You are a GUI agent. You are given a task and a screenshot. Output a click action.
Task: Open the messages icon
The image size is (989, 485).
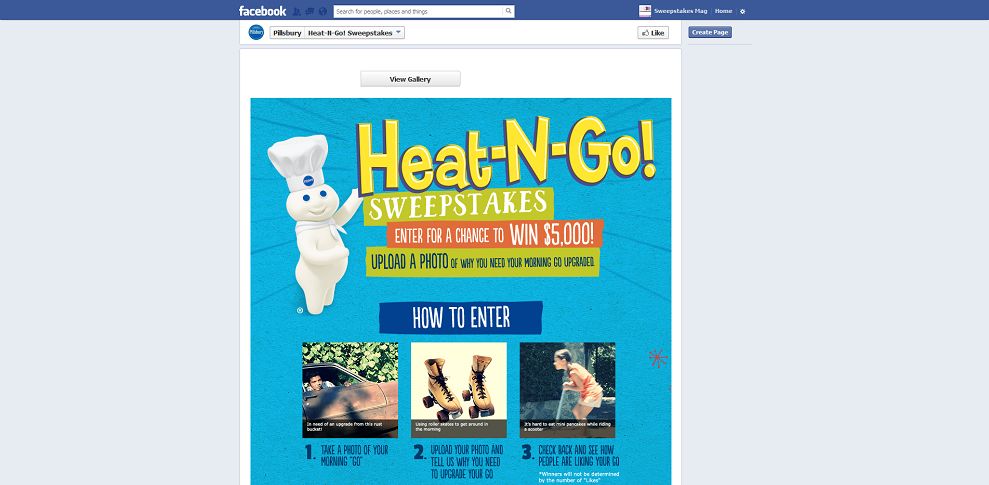[x=310, y=11]
